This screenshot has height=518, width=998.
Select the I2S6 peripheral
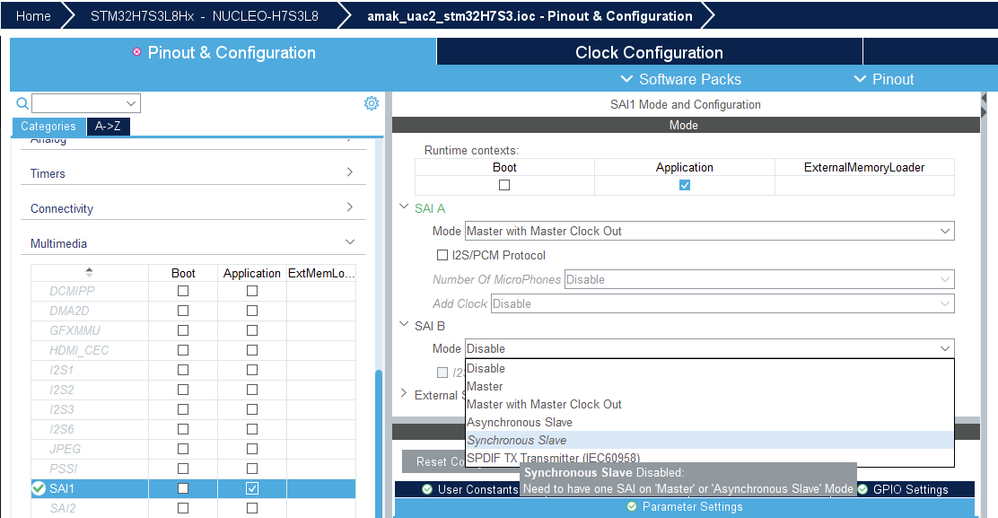pyautogui.click(x=62, y=429)
